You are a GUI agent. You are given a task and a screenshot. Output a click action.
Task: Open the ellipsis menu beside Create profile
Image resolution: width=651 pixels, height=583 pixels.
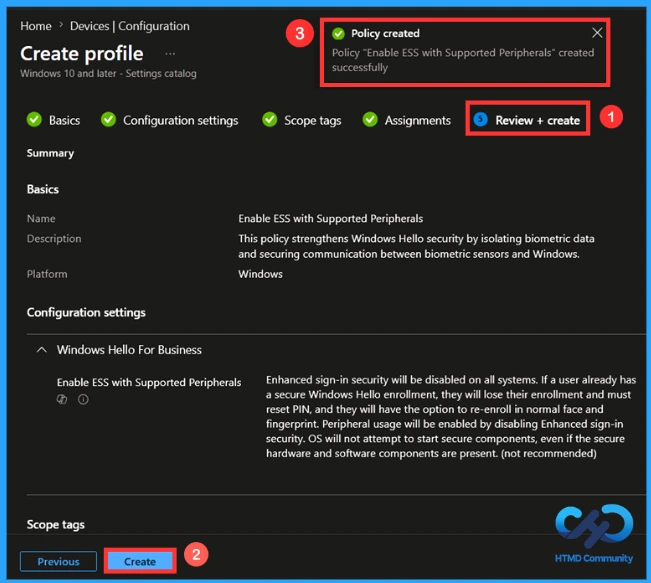(x=170, y=54)
